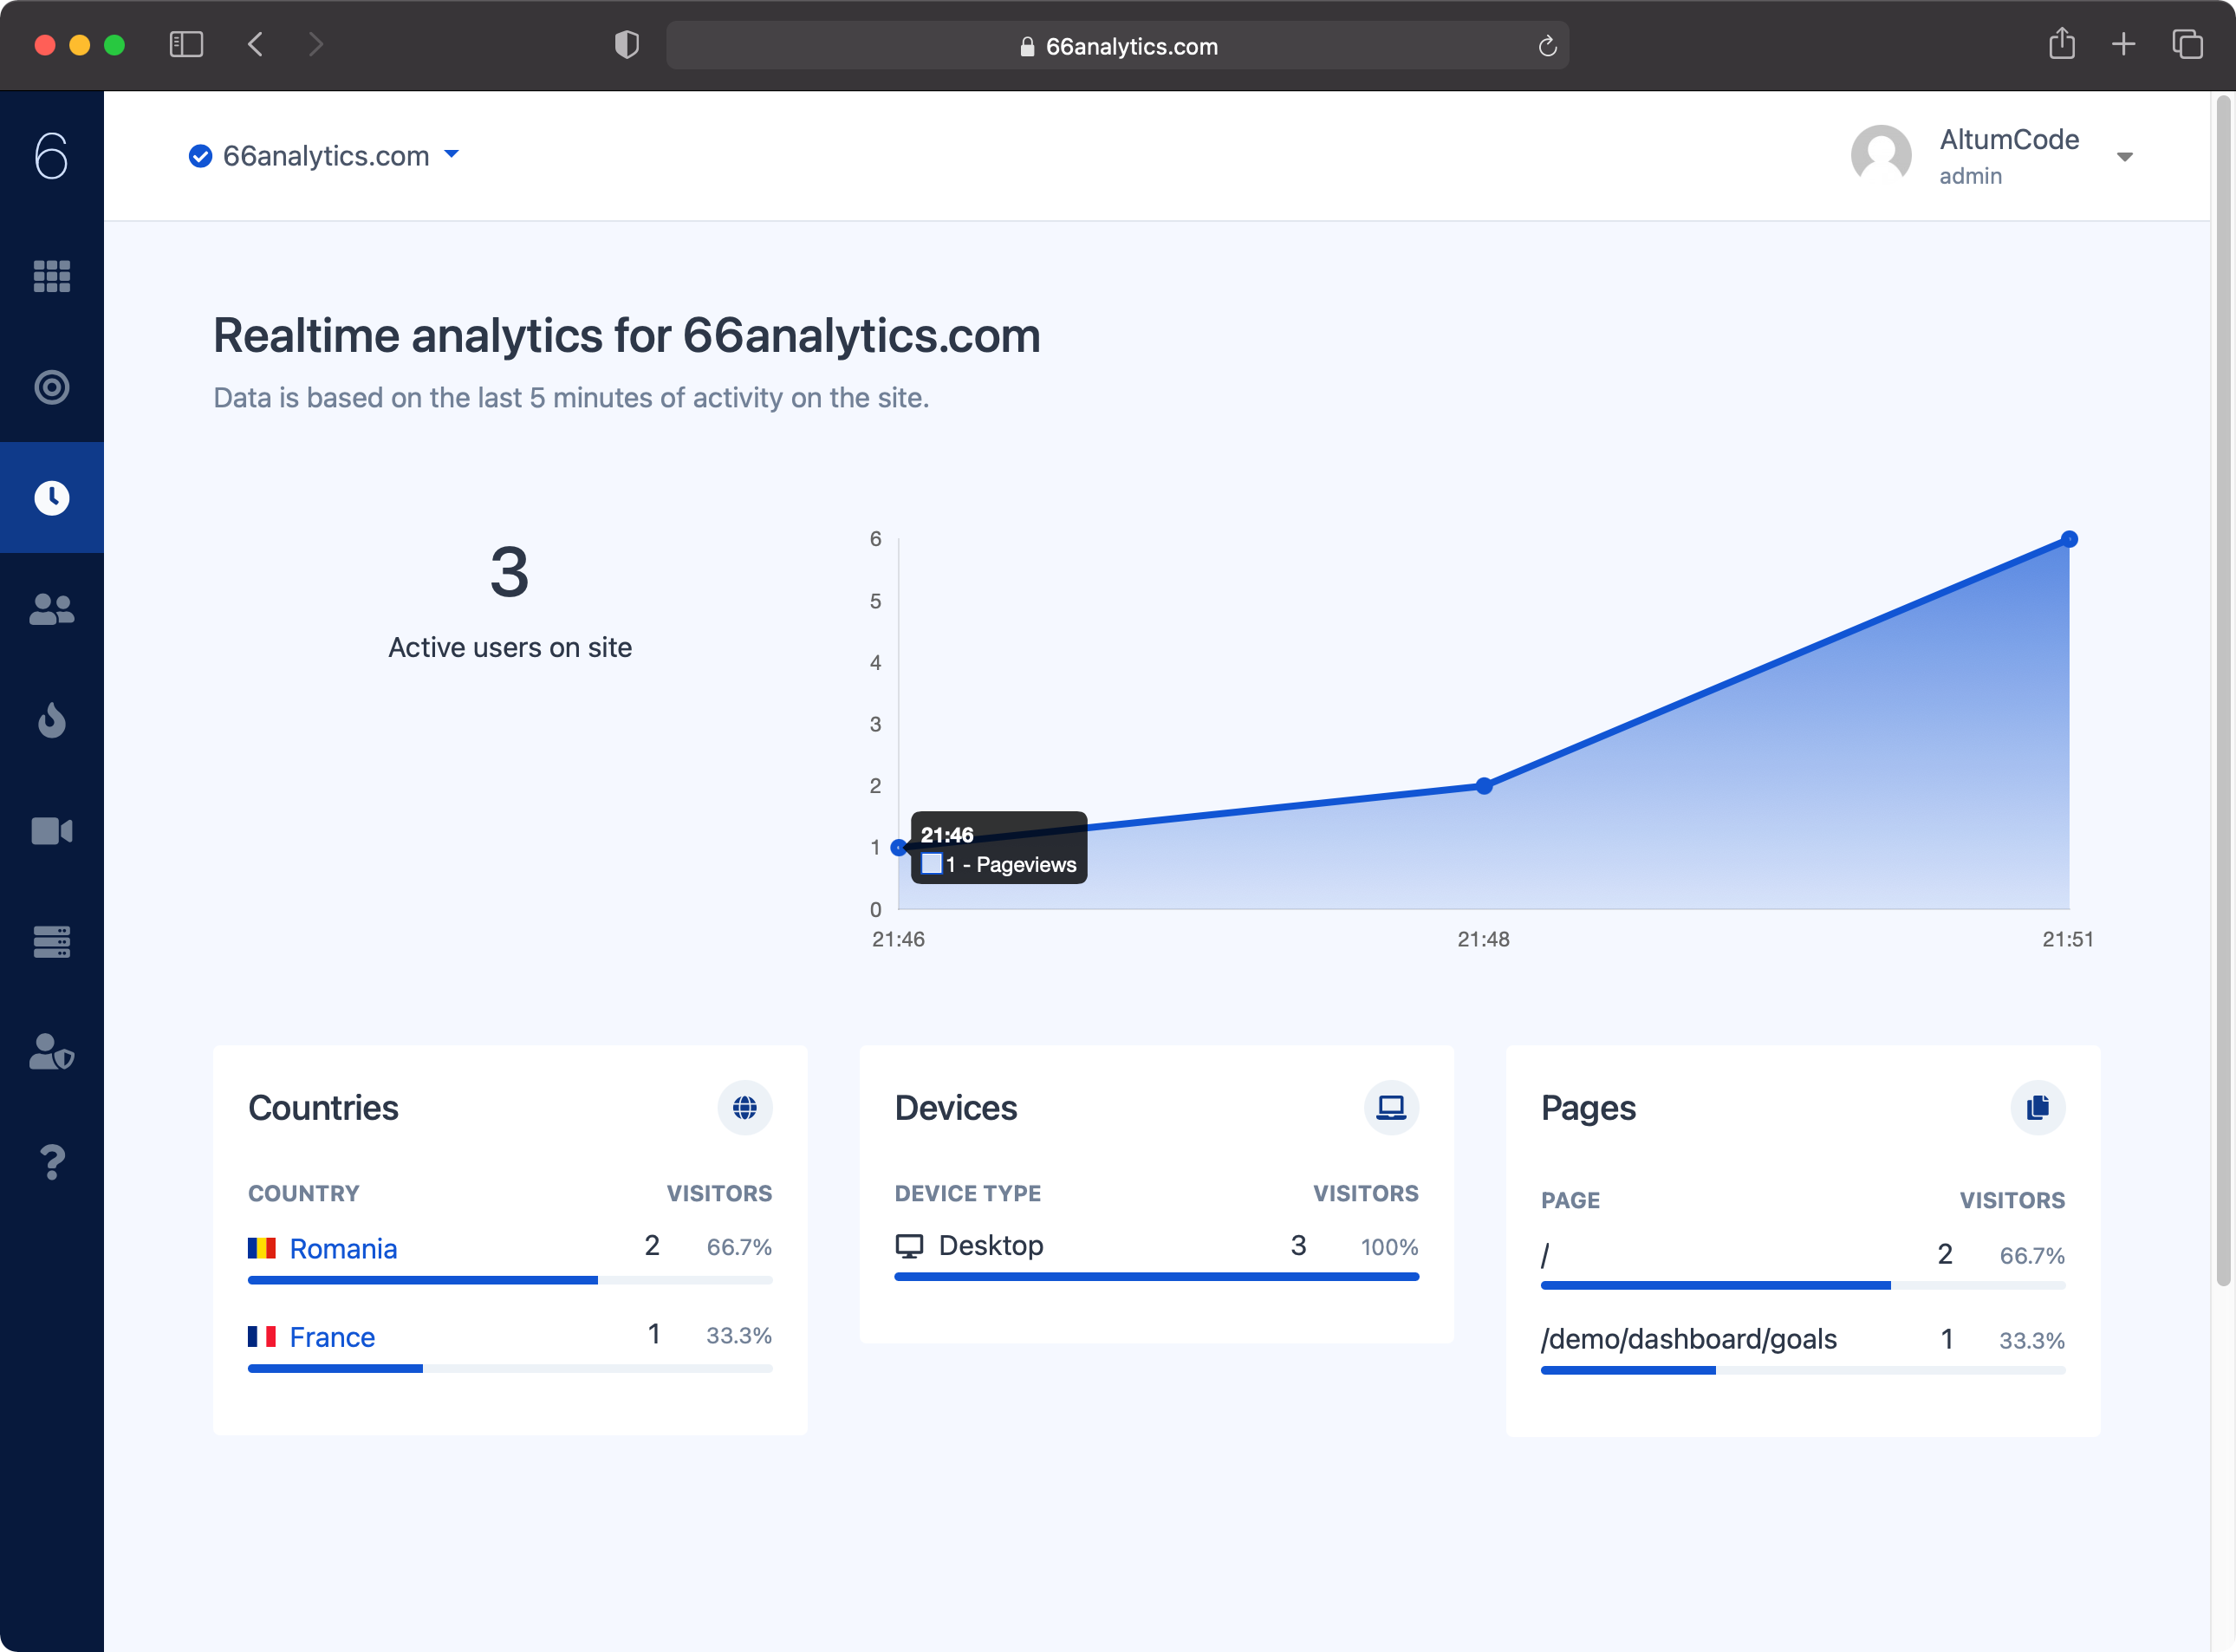2236x1652 pixels.
Task: Click the server data icon in sidebar
Action: tap(51, 941)
